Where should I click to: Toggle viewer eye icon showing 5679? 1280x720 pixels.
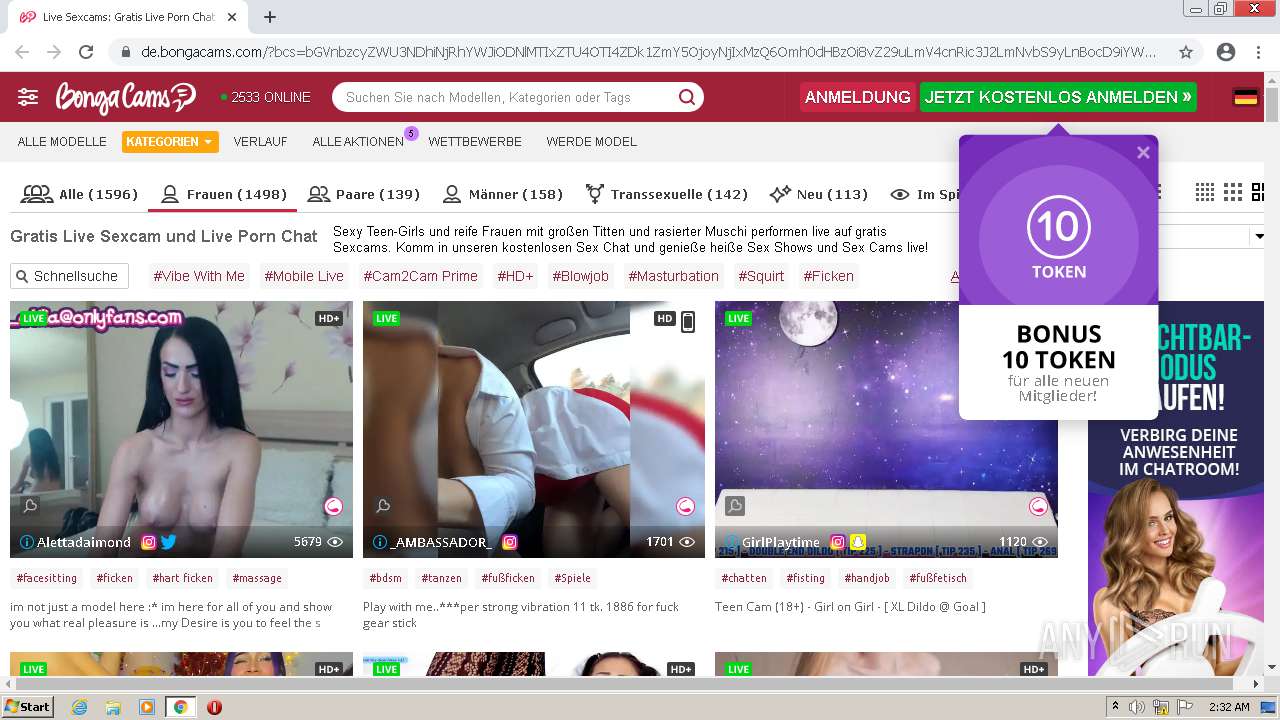[335, 542]
